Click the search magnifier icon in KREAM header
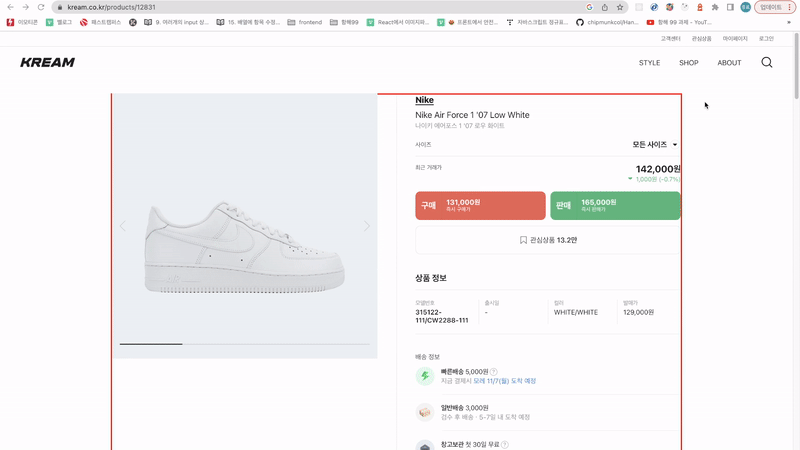800x450 pixels. (767, 62)
